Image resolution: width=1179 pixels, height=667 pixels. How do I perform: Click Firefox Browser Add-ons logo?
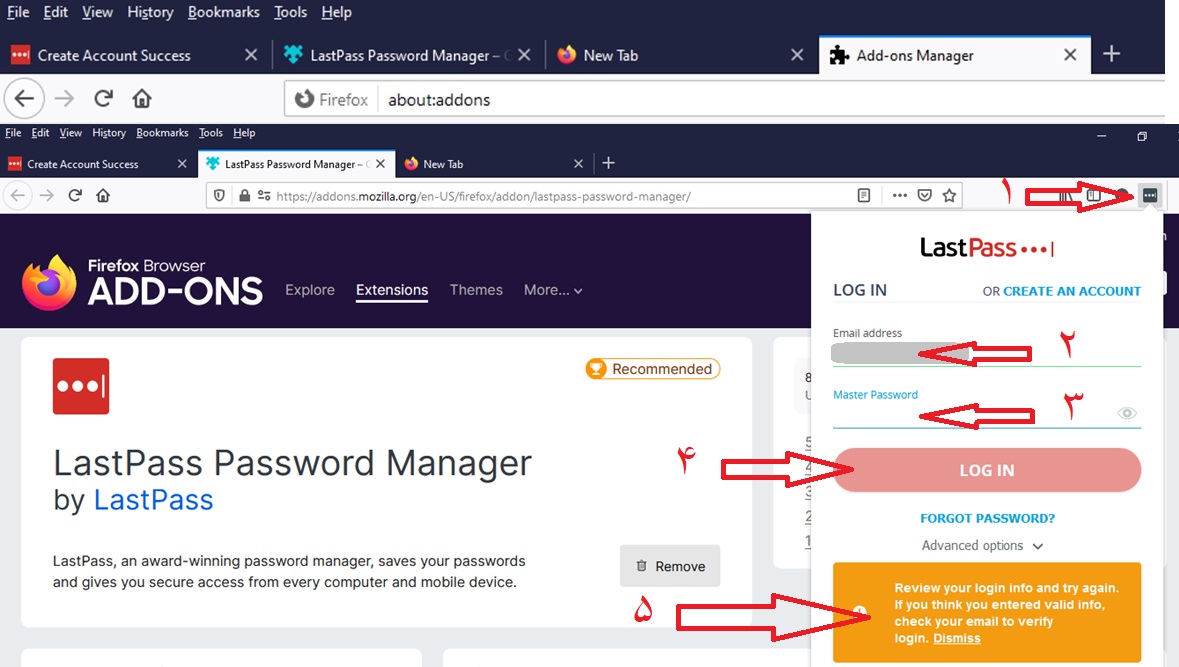click(x=142, y=283)
